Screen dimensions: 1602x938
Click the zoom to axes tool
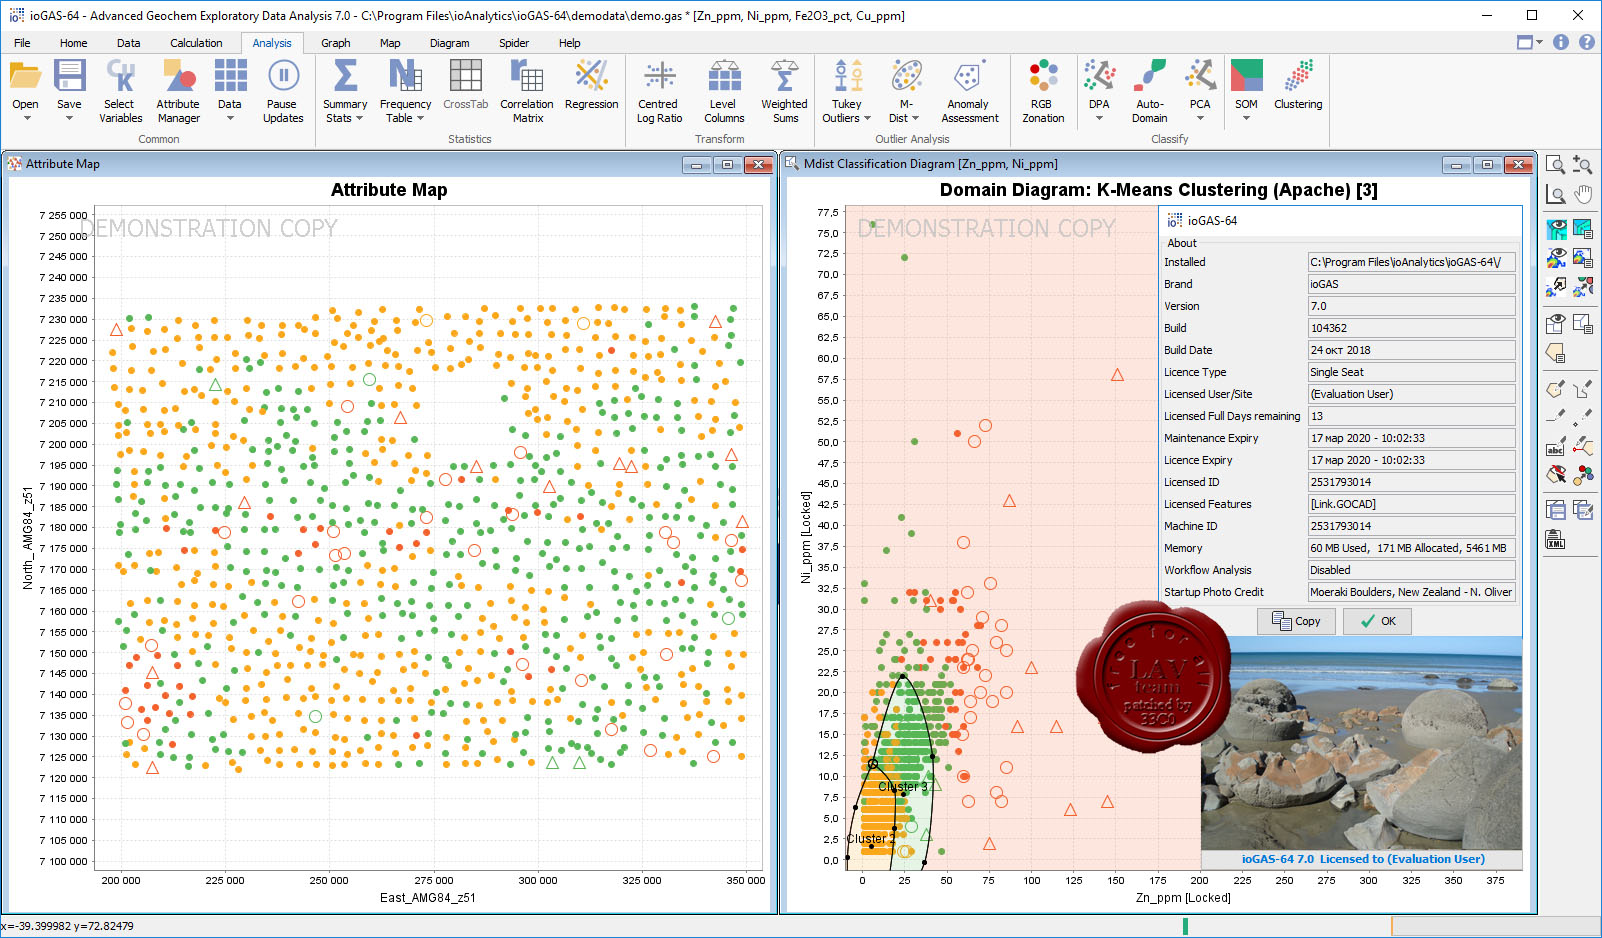coord(1555,194)
